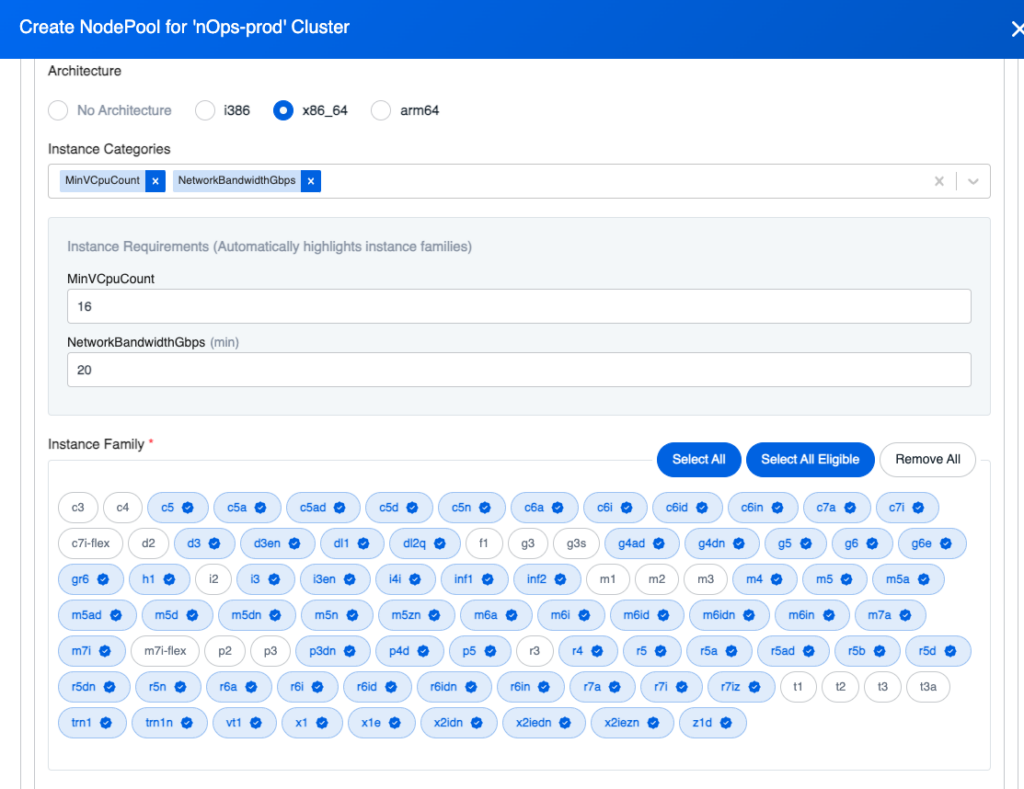Remove the NetworkBandwidthGbps category tag
Screen dimensions: 1024x789
tap(311, 181)
